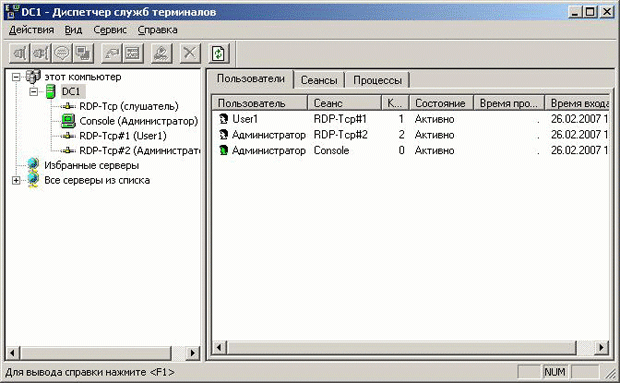Switch to the Пользователи tab
This screenshot has width=620, height=383.
pyautogui.click(x=251, y=79)
